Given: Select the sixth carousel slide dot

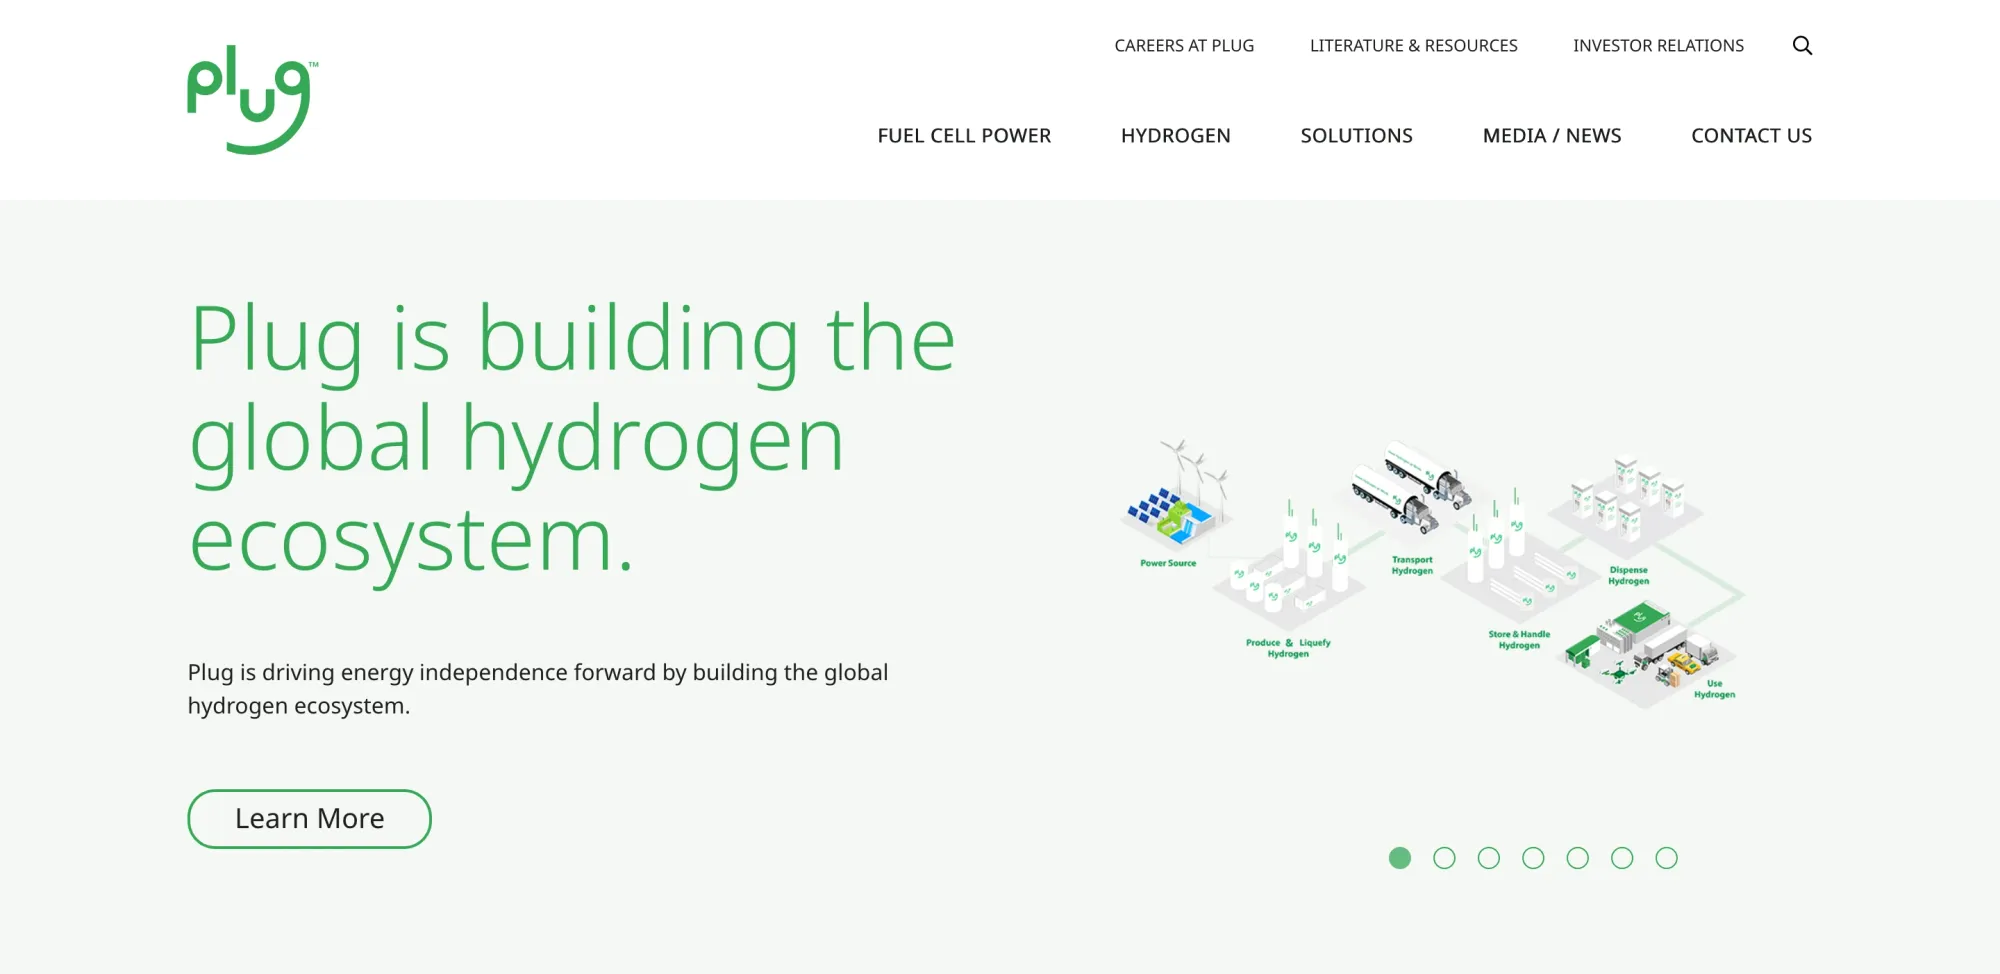Looking at the screenshot, I should [1622, 858].
